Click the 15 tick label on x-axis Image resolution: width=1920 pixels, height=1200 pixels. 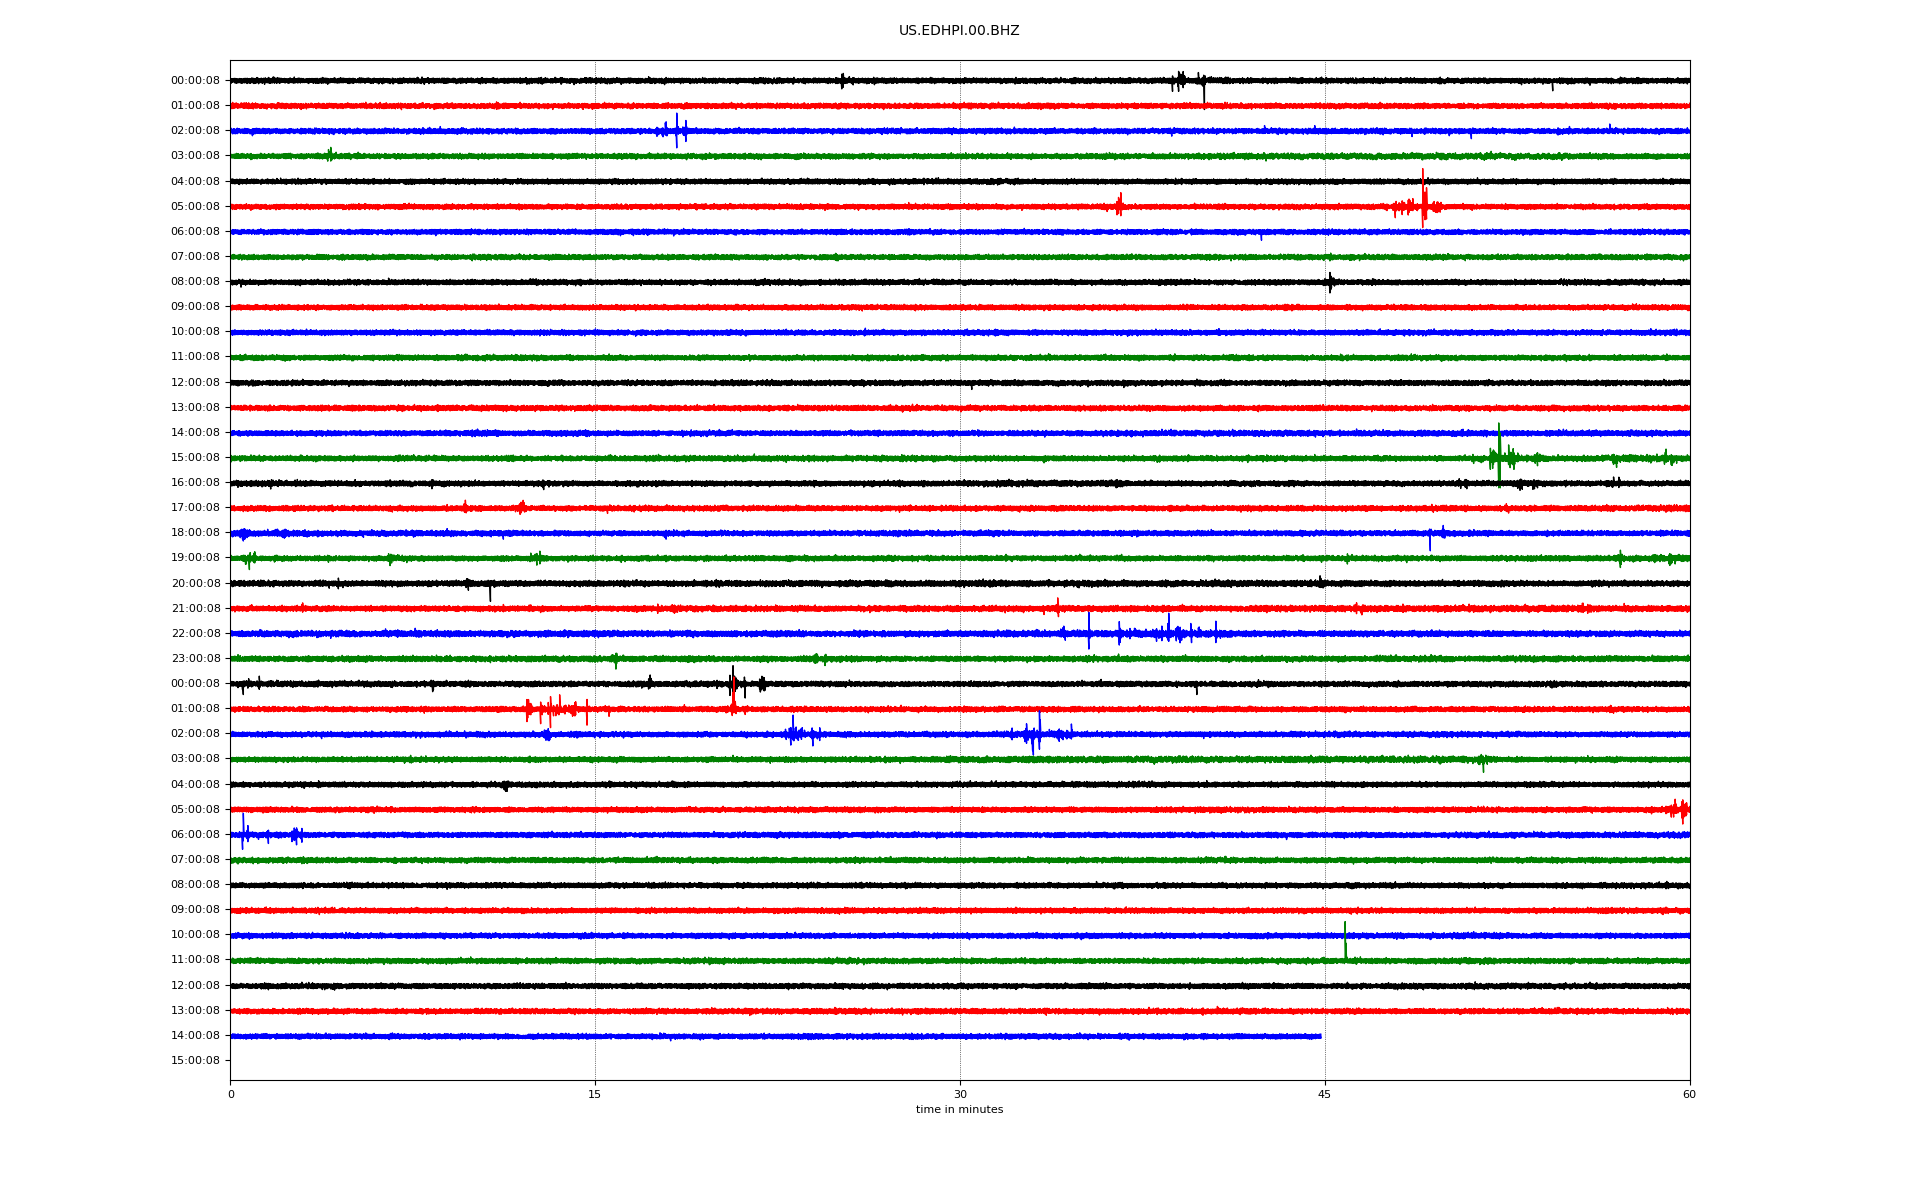[x=595, y=1094]
